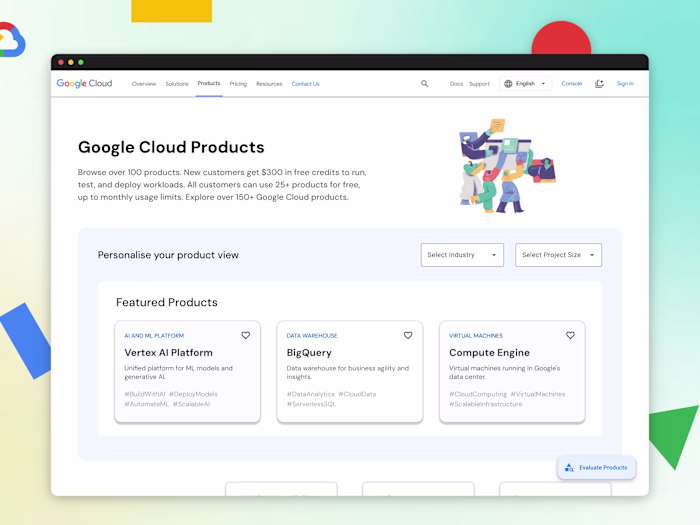Click the #AutomateML hashtag
Image resolution: width=700 pixels, height=525 pixels.
(146, 404)
